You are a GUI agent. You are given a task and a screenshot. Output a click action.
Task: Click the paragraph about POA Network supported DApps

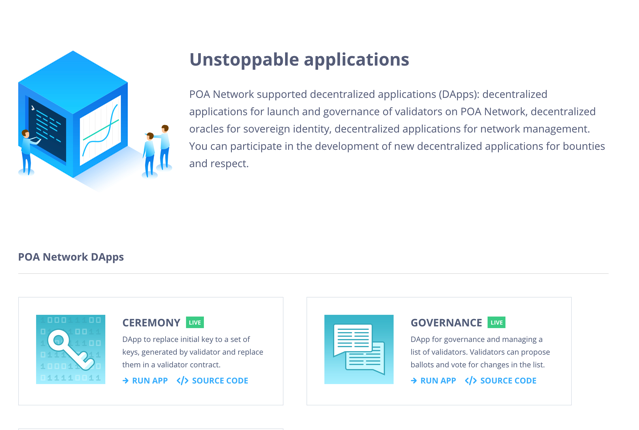[x=397, y=129]
